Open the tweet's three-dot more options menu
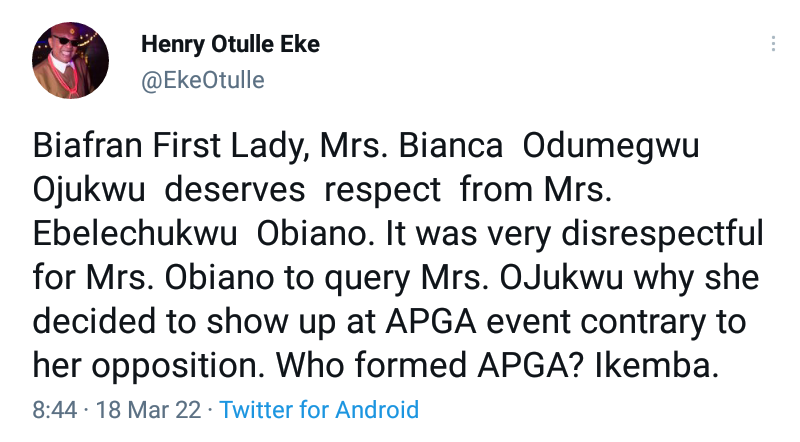 coord(772,45)
